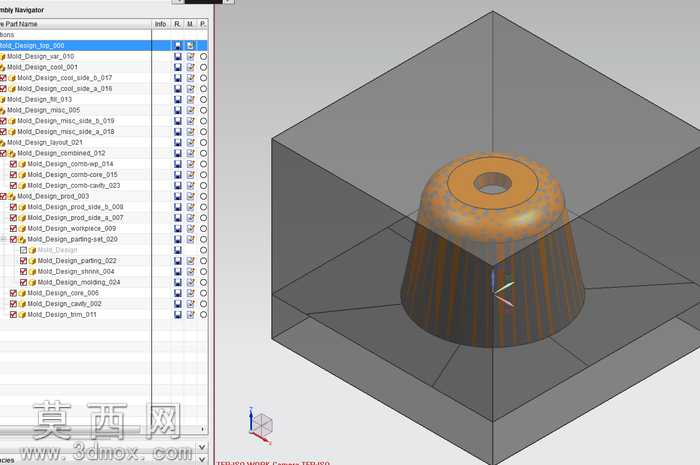Viewport: 700px width, 465px height.
Task: Click the save icon in Mold_Design_prod_003 row
Action: point(178,196)
